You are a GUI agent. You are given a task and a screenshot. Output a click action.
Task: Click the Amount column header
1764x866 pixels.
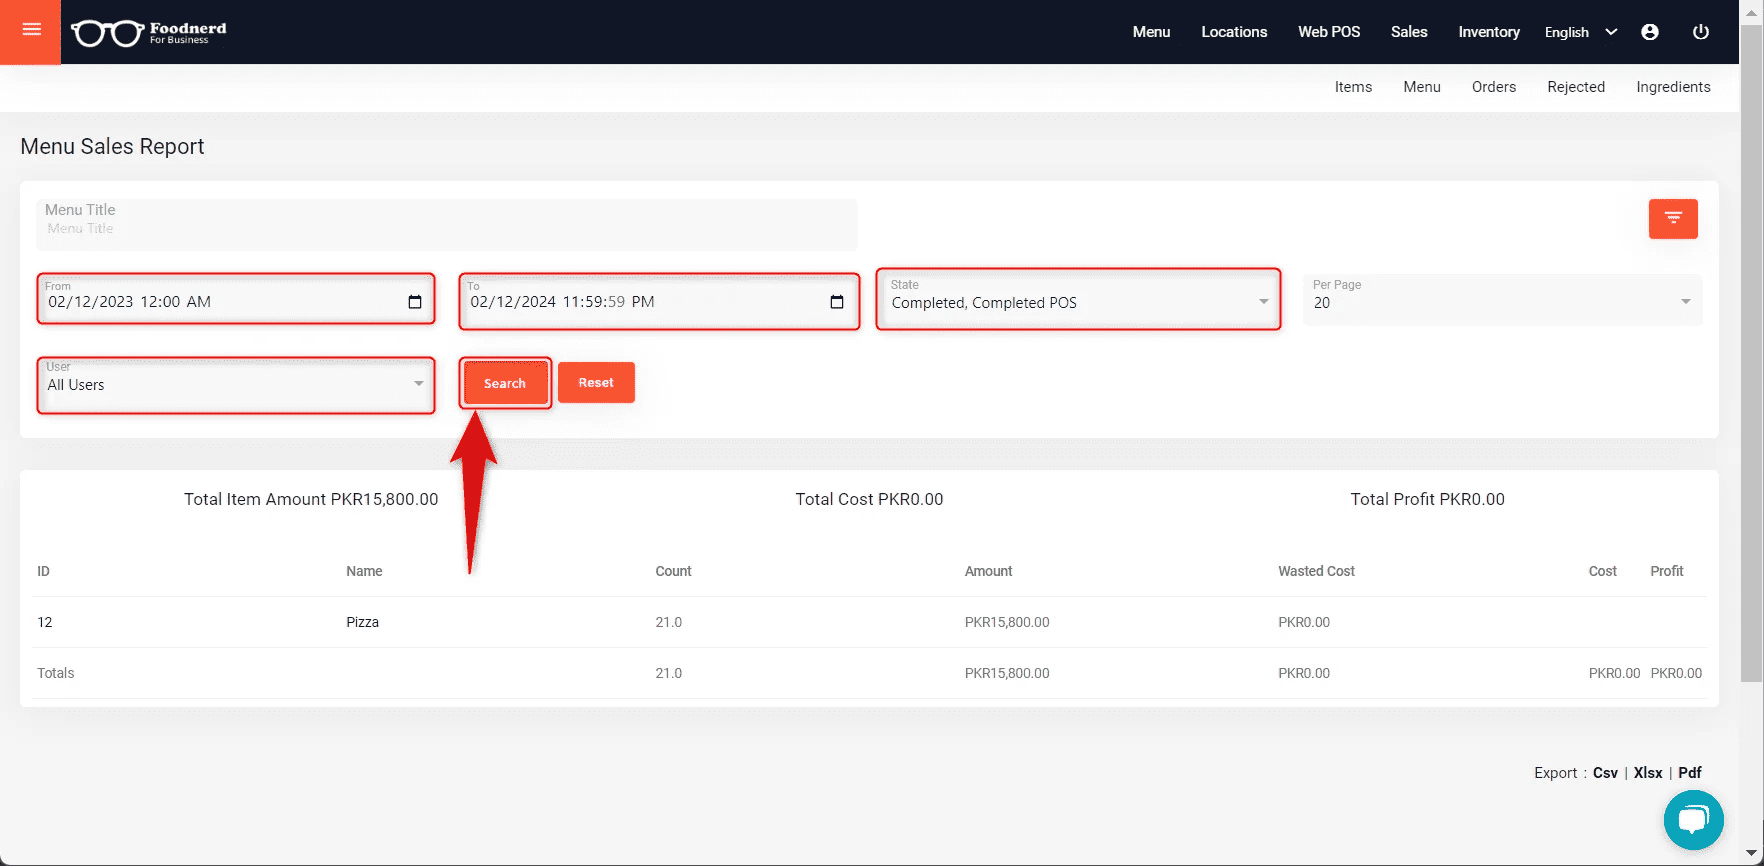click(x=988, y=571)
